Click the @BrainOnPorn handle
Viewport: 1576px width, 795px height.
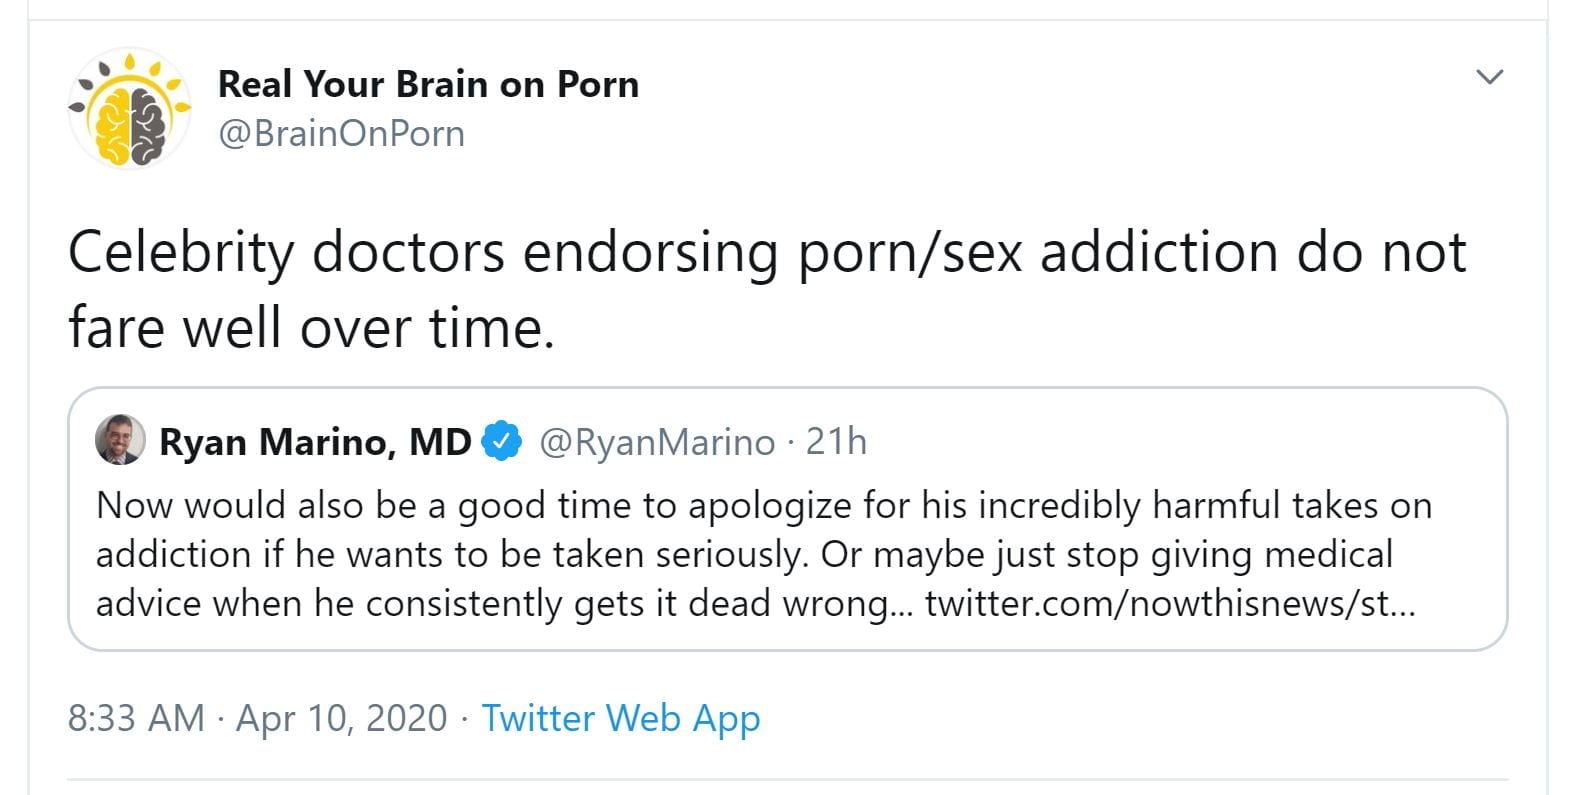coord(341,134)
